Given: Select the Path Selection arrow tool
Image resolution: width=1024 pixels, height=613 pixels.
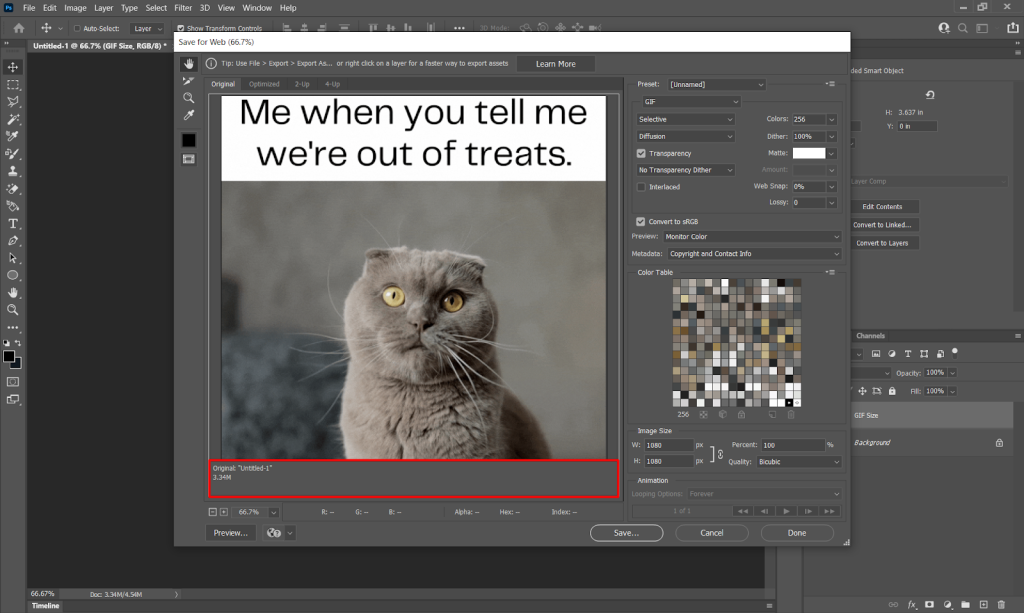Looking at the screenshot, I should point(12,259).
